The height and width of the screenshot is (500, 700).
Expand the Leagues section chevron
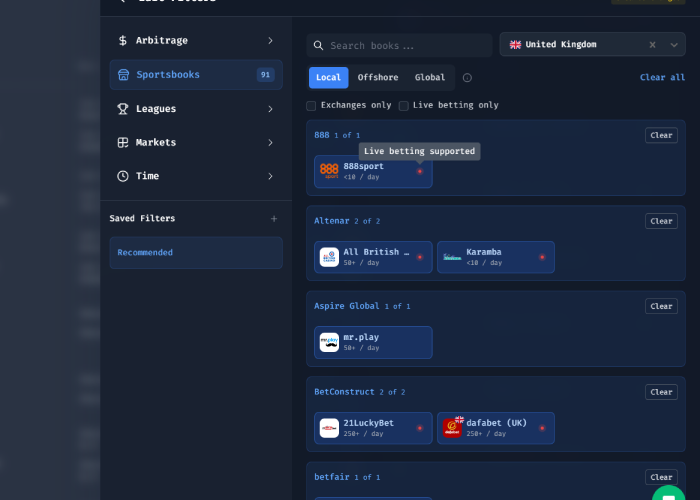coord(270,109)
